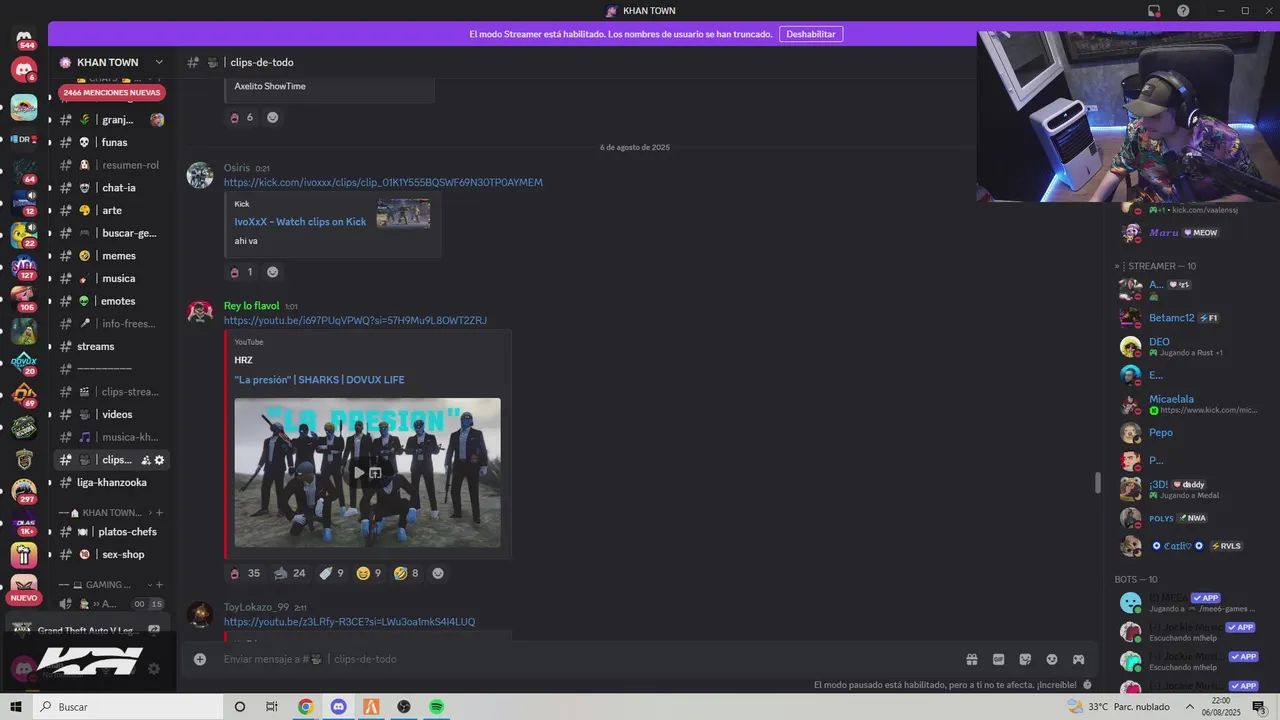Open Spotify from Windows taskbar
Image resolution: width=1280 pixels, height=720 pixels.
click(436, 707)
